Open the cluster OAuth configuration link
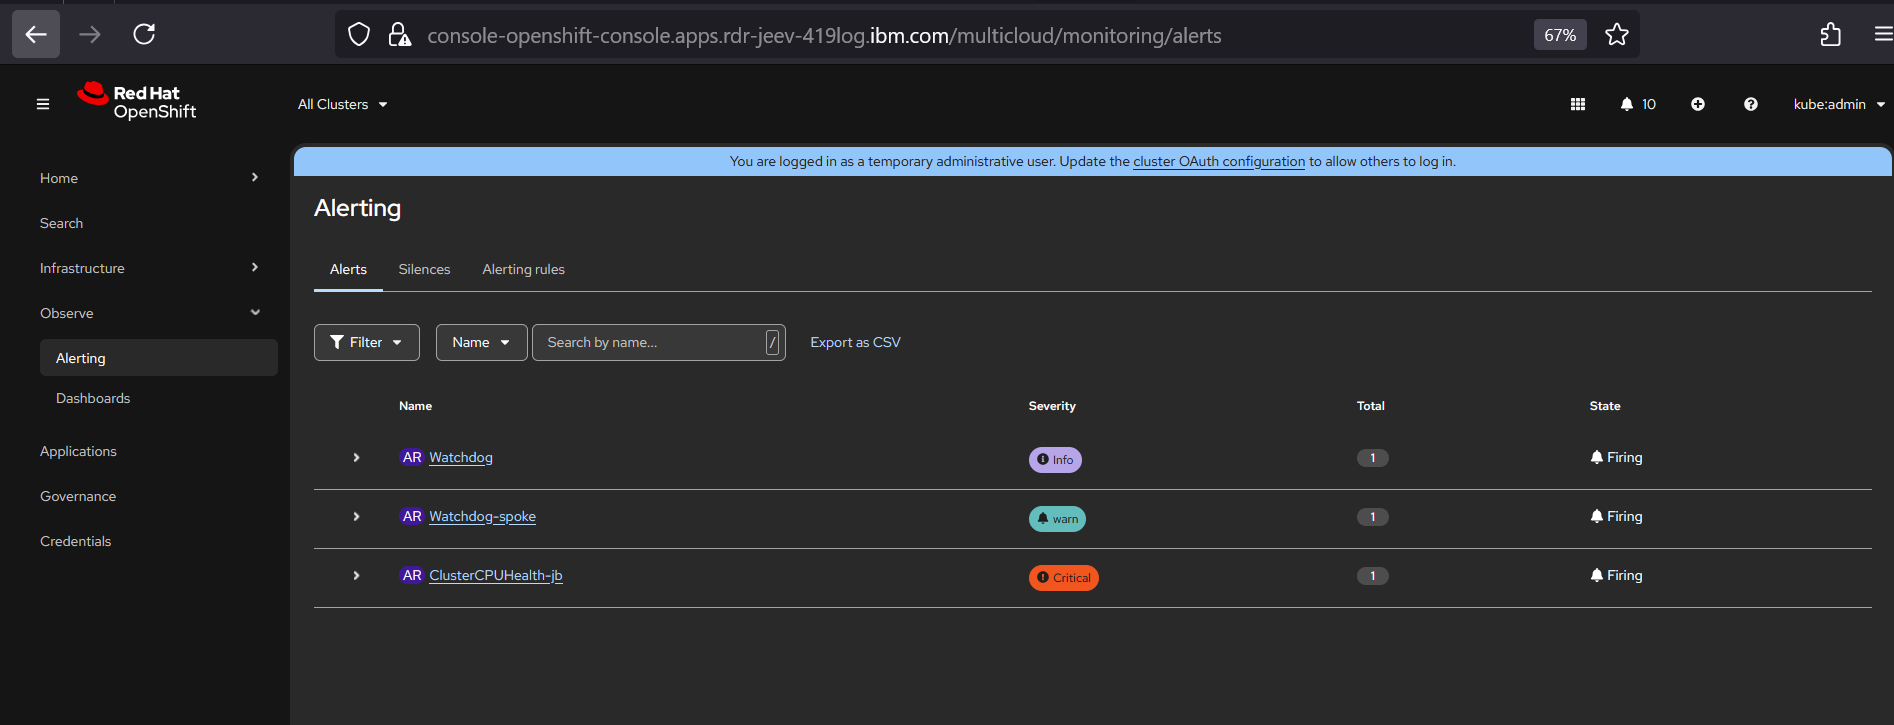The height and width of the screenshot is (725, 1894). pos(1218,161)
